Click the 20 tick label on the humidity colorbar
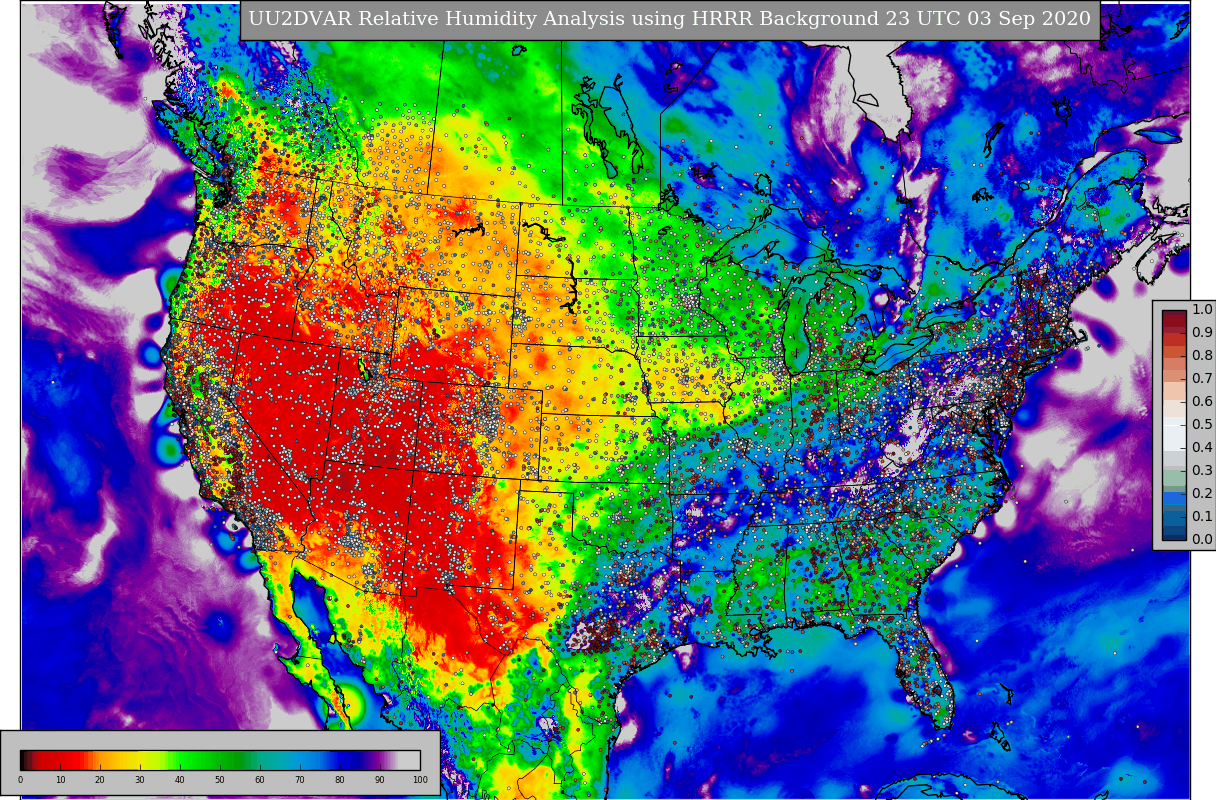The height and width of the screenshot is (800, 1216). [x=100, y=779]
